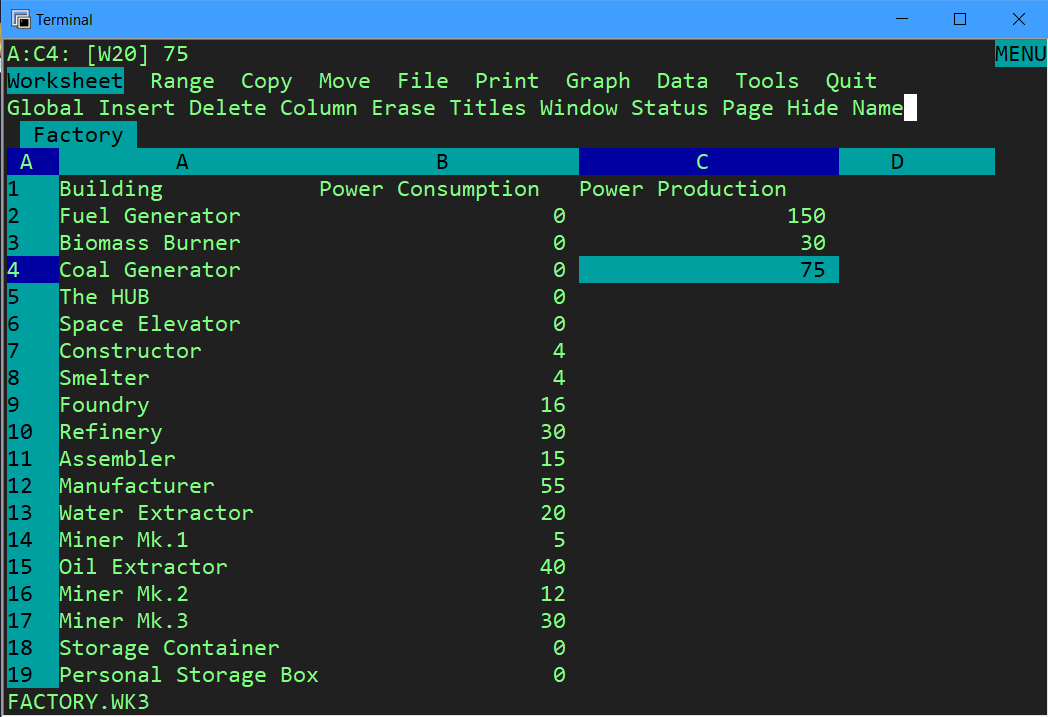Switch to the Factory sheet tab

[78, 135]
